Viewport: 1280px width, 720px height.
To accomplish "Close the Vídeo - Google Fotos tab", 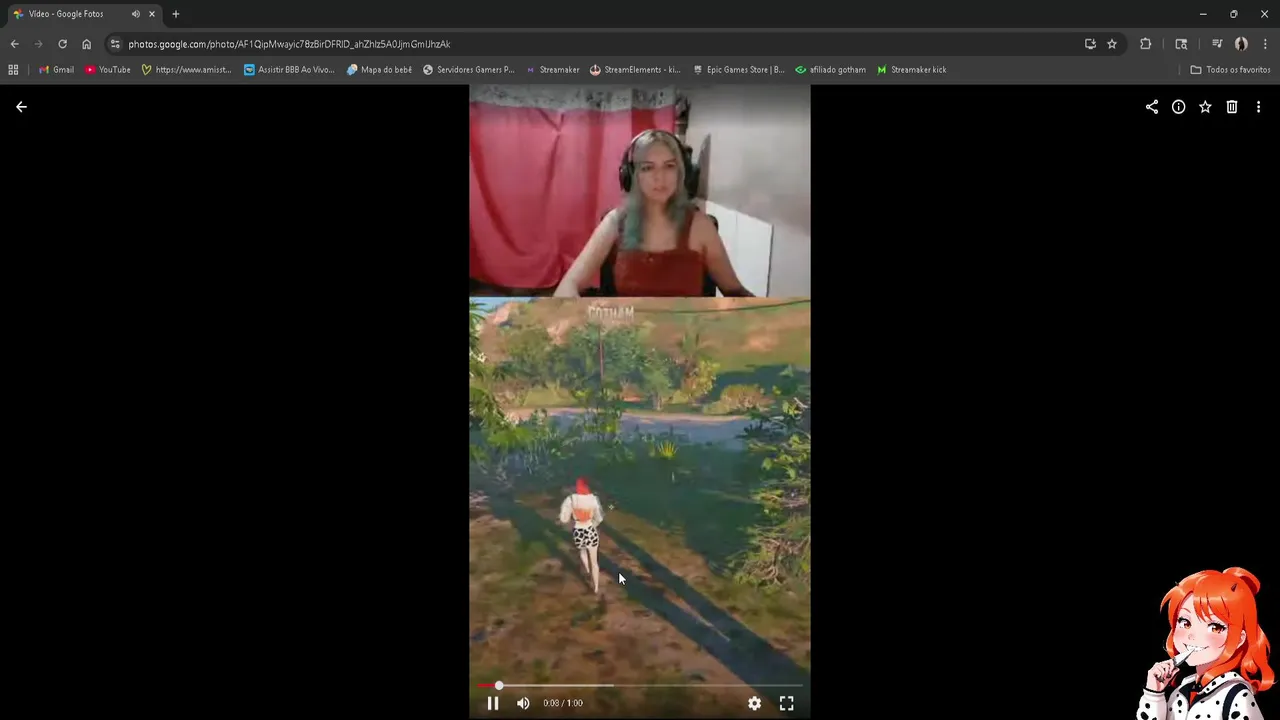I will 152,14.
